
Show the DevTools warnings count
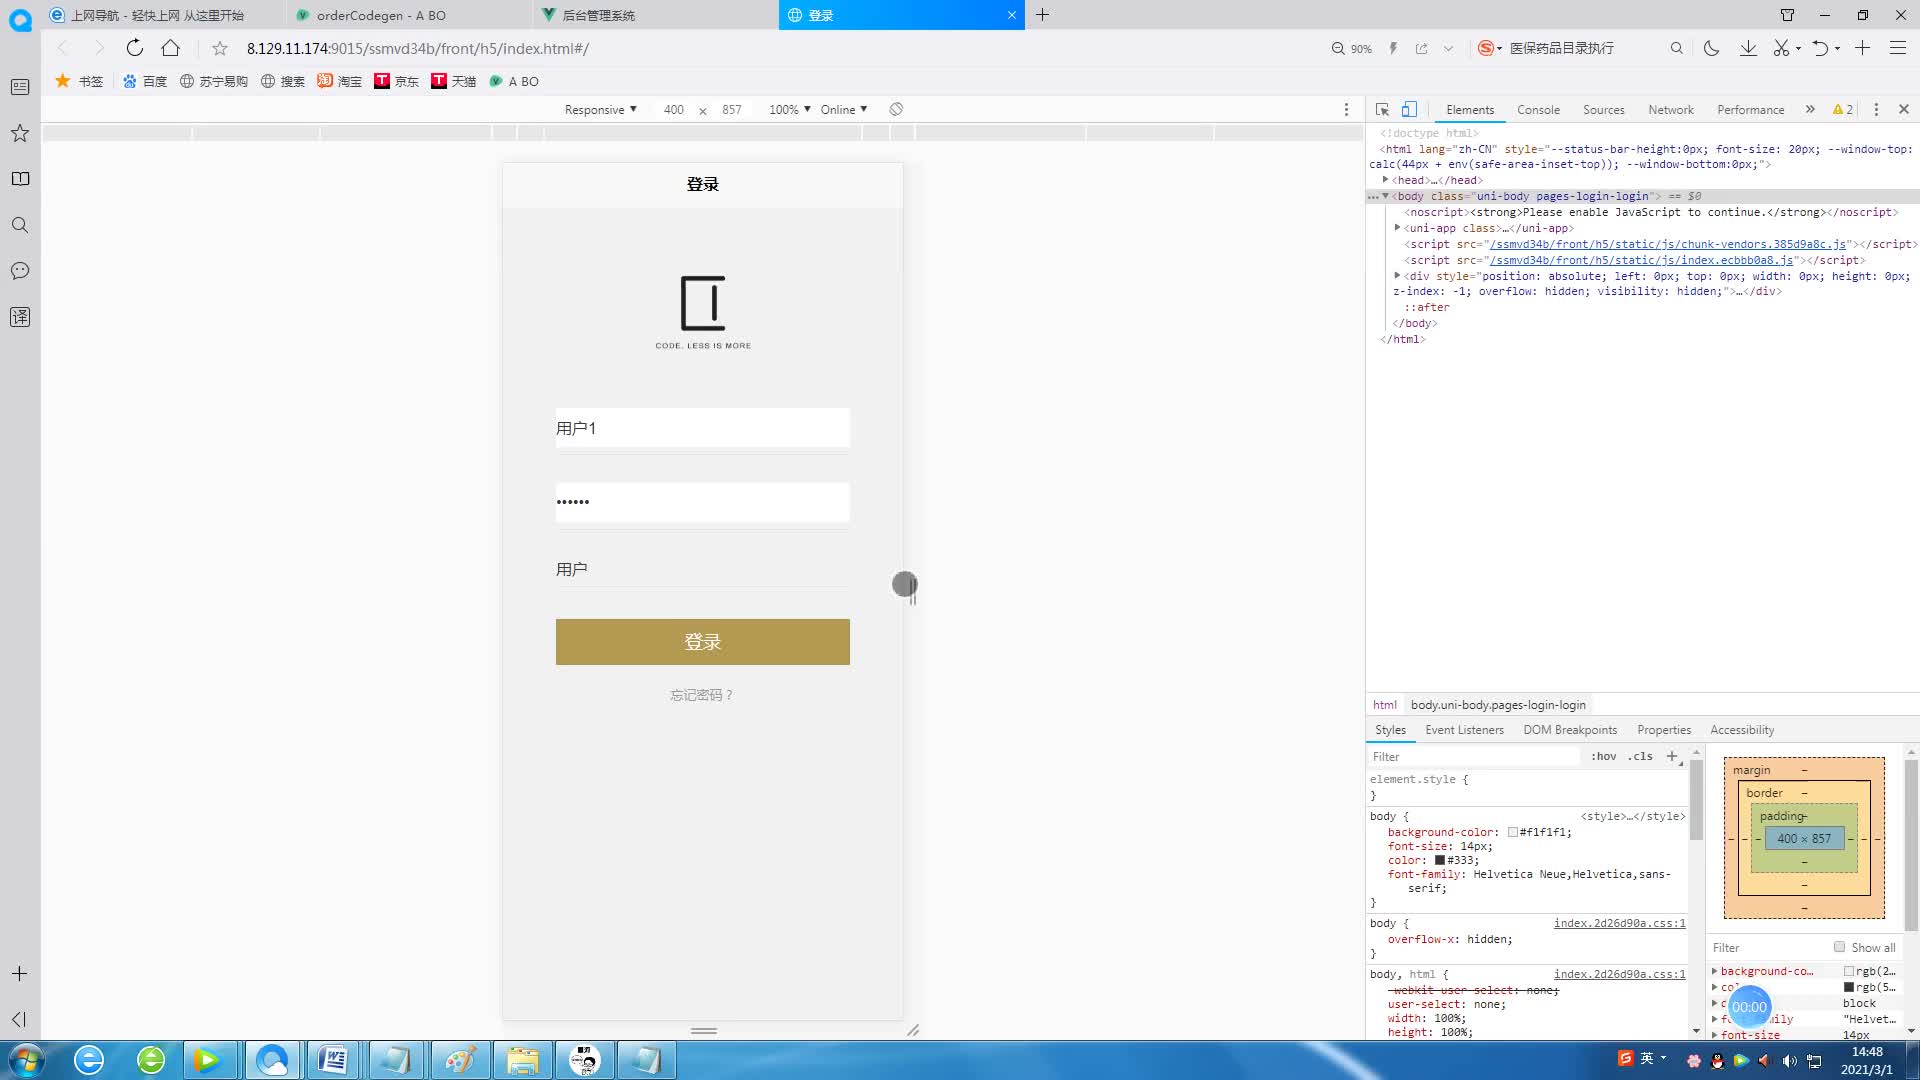tap(1843, 110)
